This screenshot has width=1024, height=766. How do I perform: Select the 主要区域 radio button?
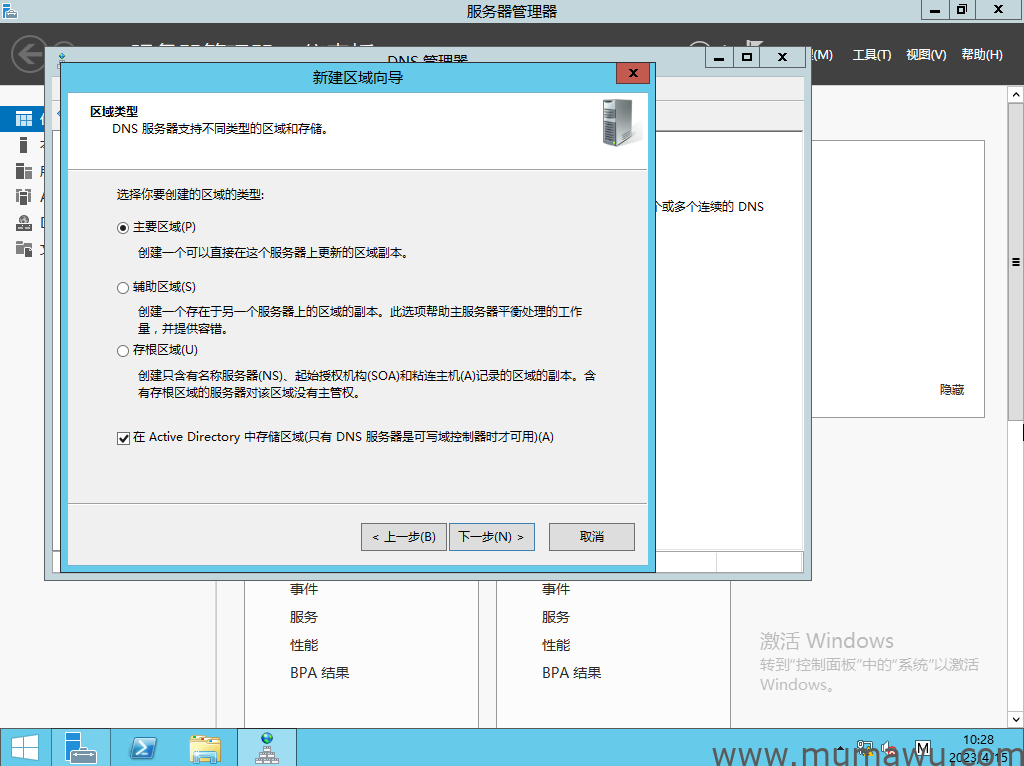[122, 227]
